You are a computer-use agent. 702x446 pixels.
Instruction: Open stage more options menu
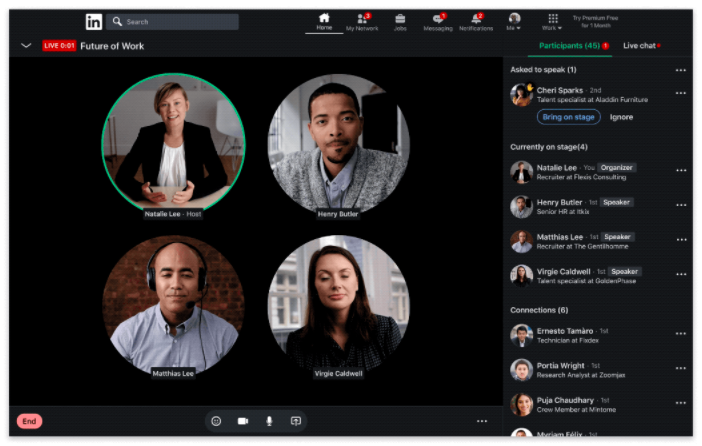click(x=482, y=421)
